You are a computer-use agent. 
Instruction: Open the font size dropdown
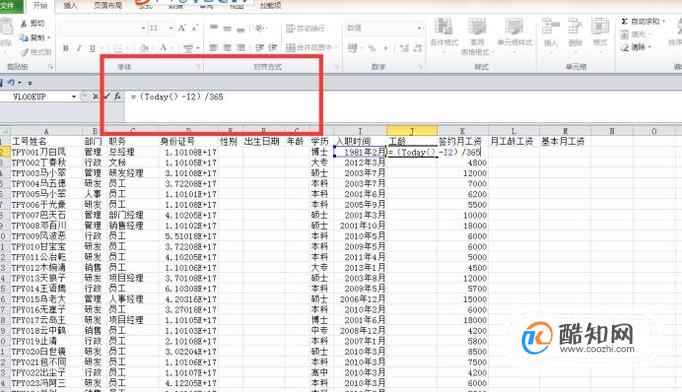(171, 28)
